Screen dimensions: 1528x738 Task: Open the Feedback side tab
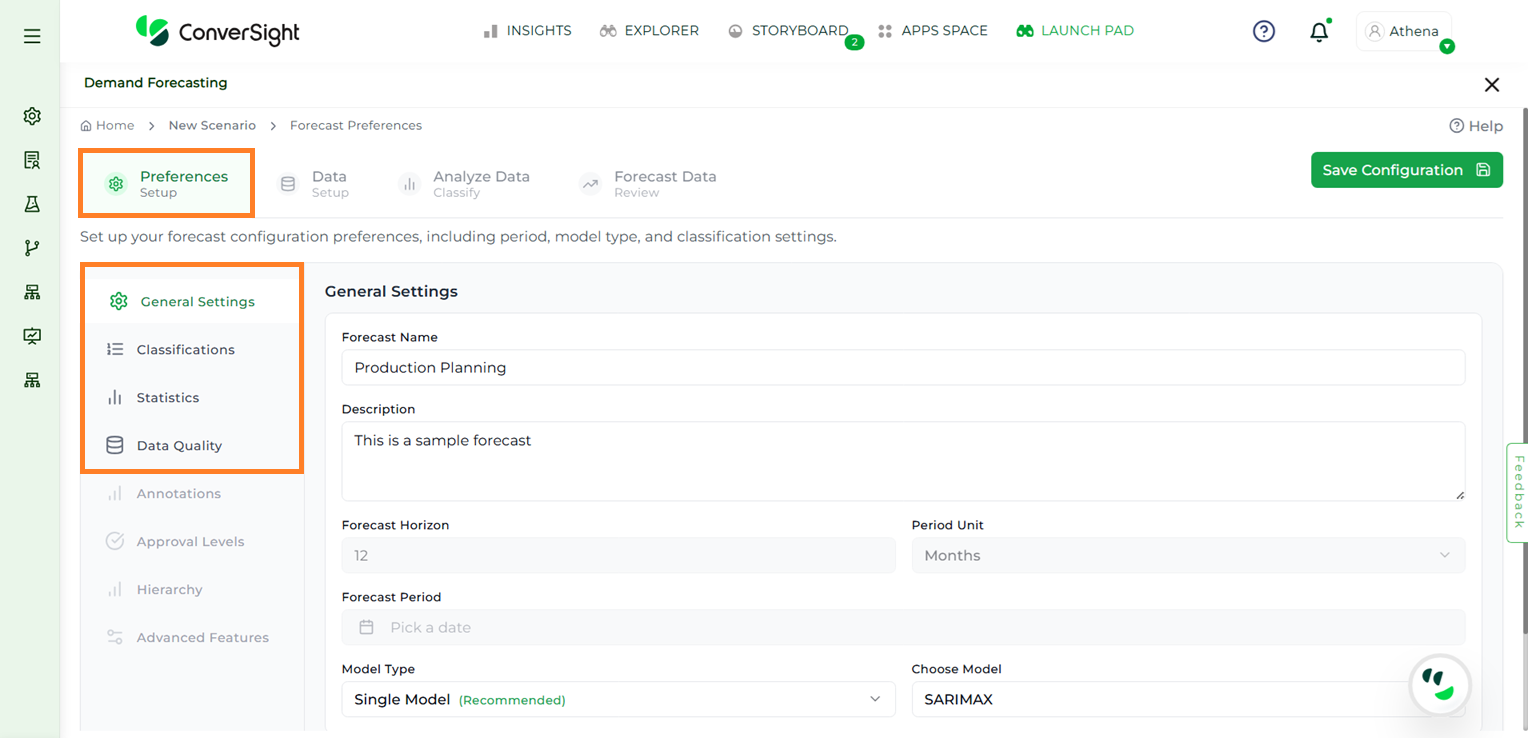tap(1517, 492)
